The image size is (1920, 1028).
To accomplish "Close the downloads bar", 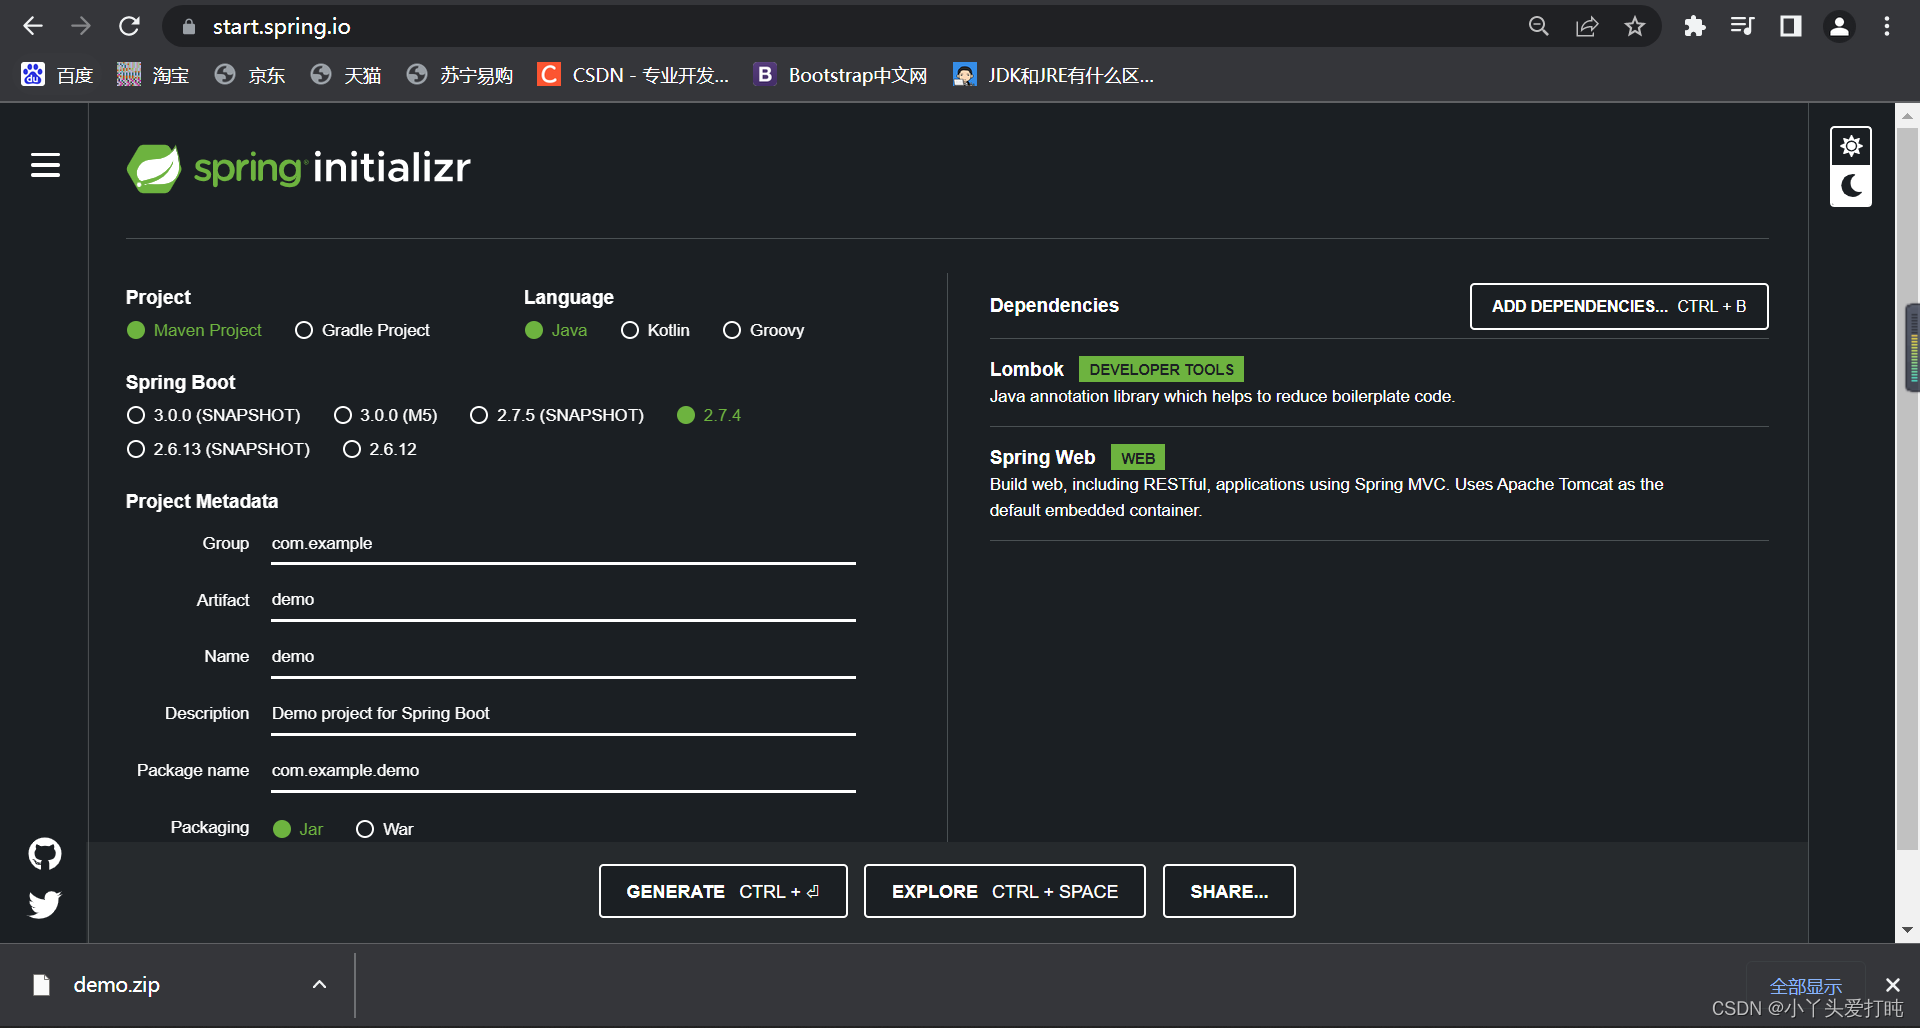I will (x=1892, y=985).
